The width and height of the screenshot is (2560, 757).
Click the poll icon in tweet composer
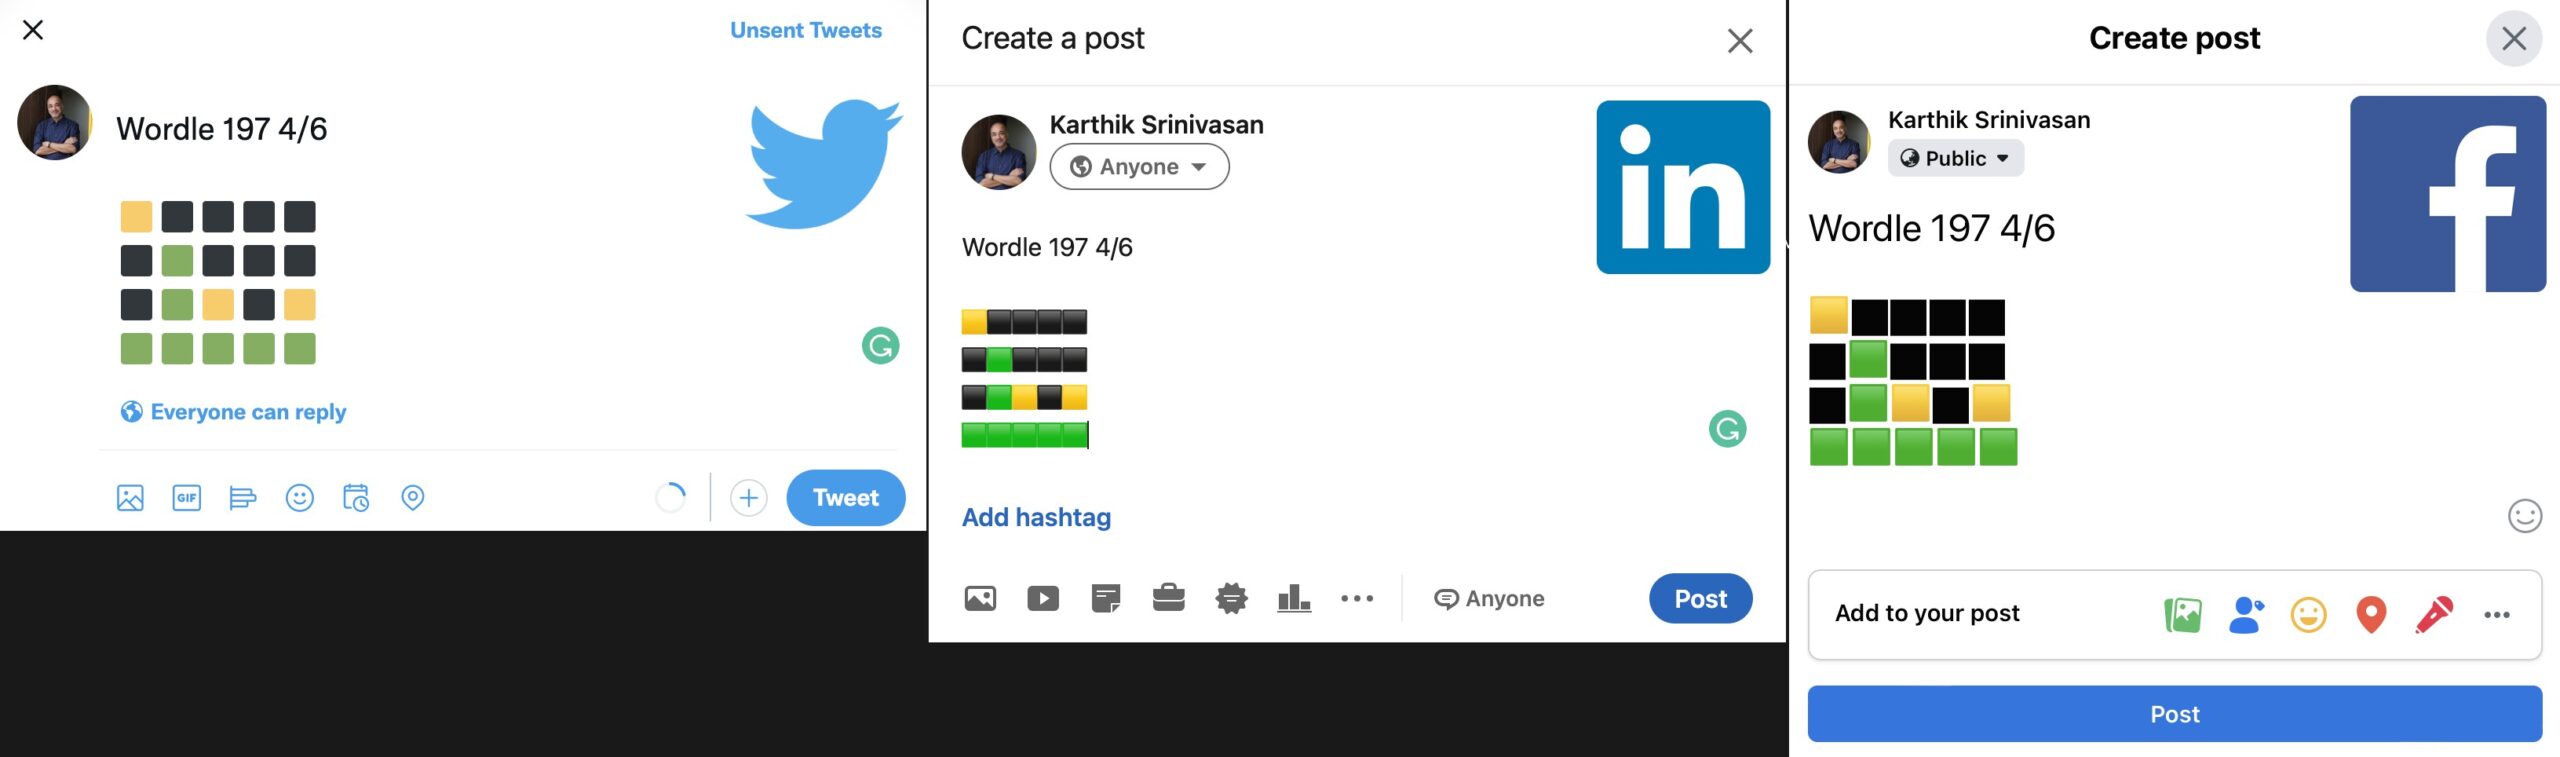[242, 498]
